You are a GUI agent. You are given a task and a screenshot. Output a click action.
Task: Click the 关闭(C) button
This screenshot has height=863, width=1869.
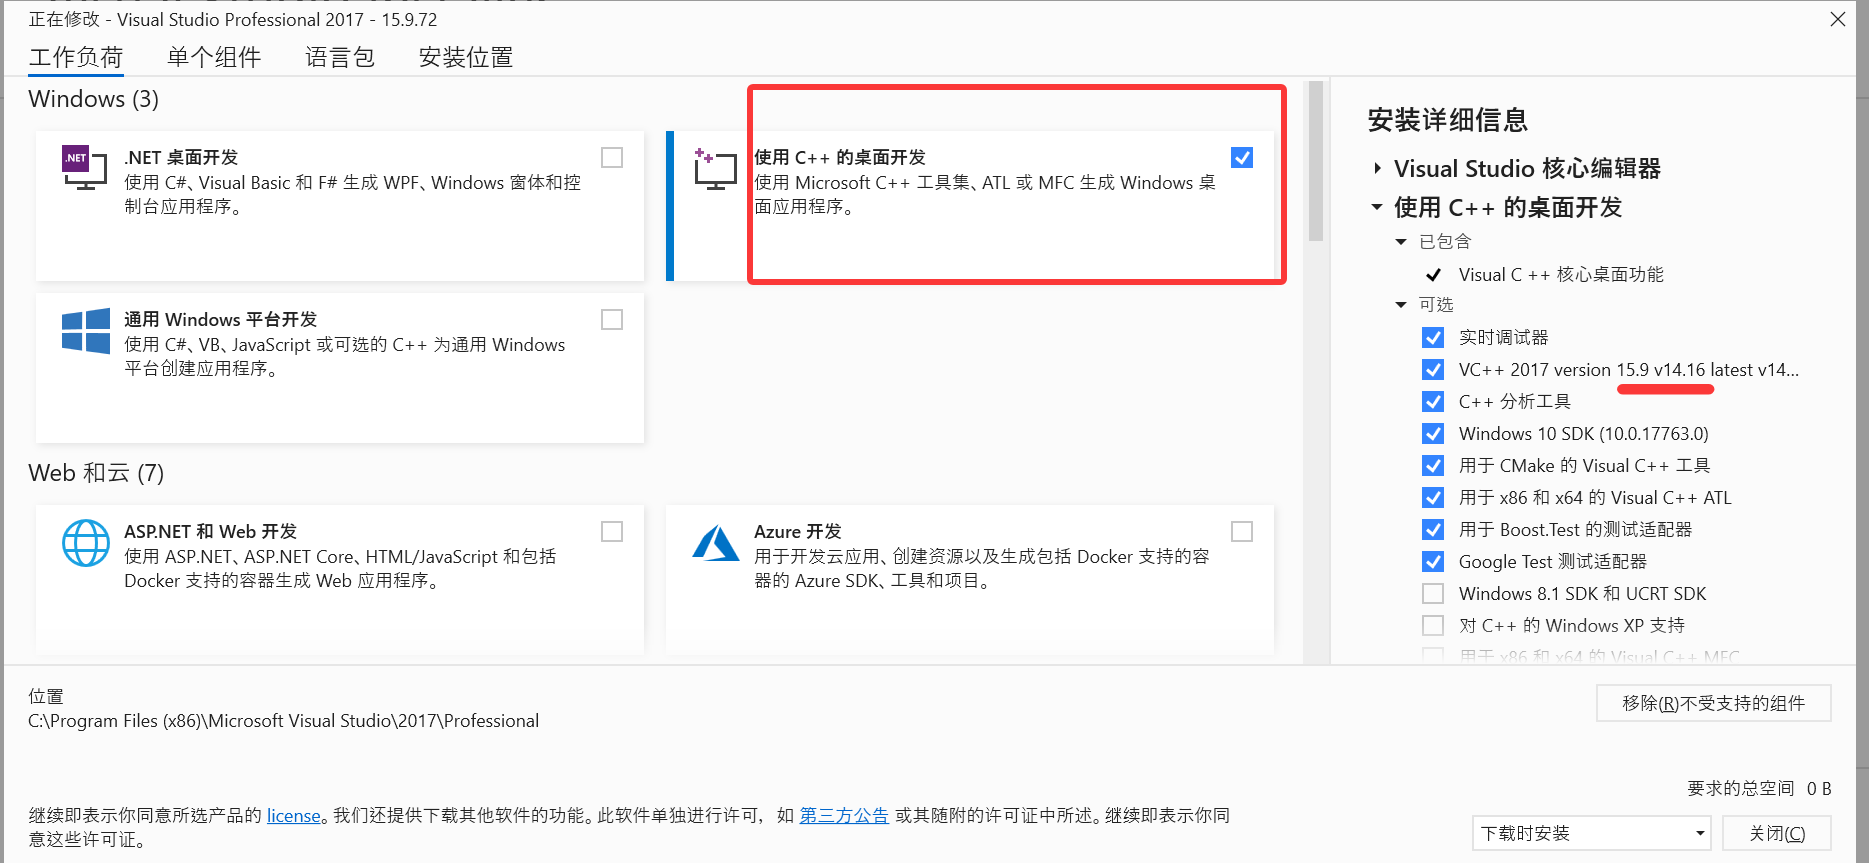tap(1777, 834)
